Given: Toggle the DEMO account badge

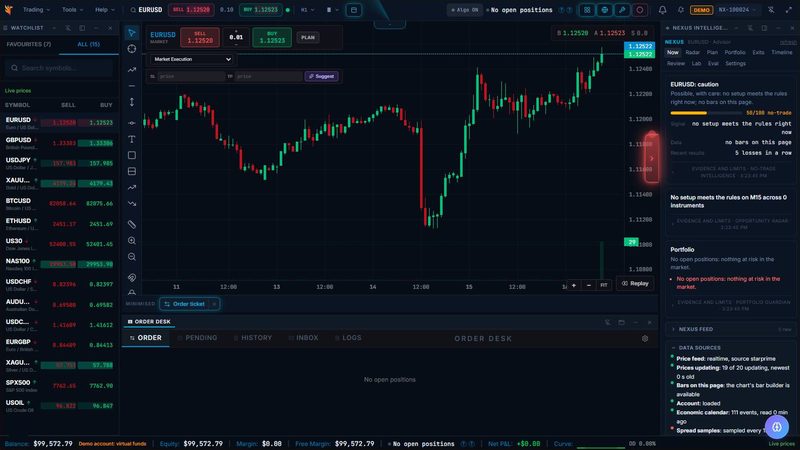Looking at the screenshot, I should (701, 10).
